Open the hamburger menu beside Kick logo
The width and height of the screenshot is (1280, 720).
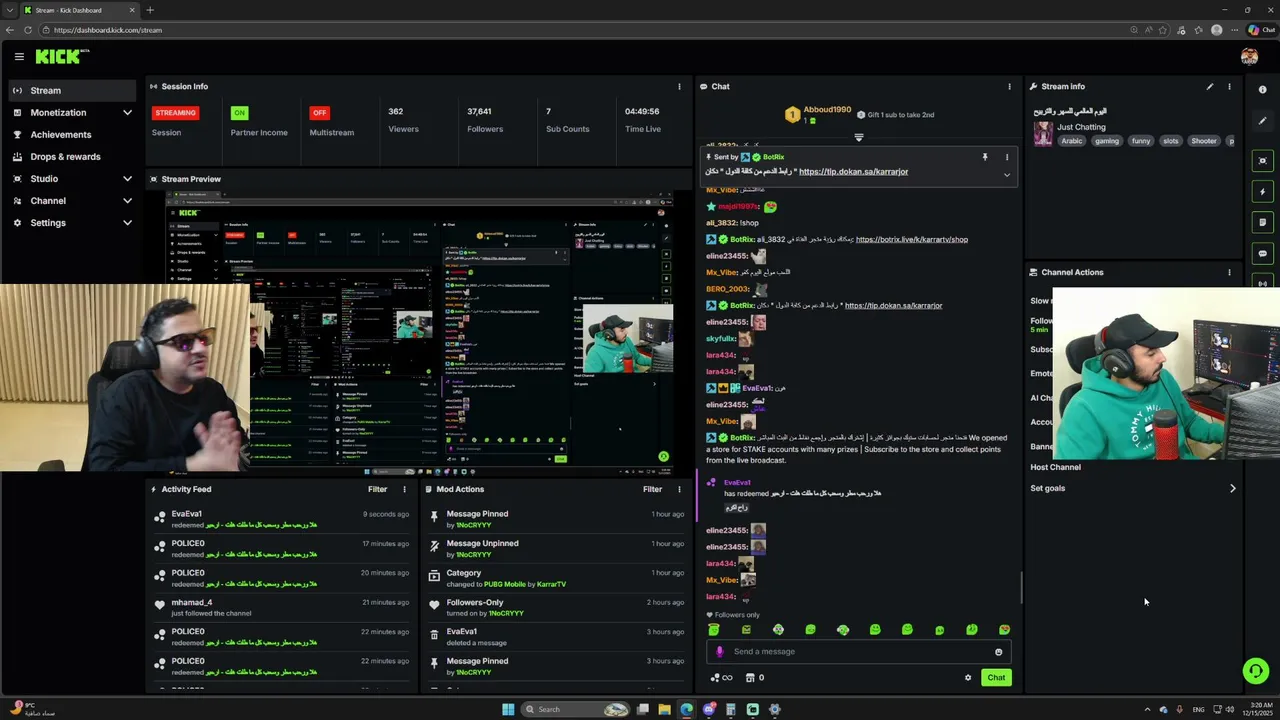tap(19, 57)
